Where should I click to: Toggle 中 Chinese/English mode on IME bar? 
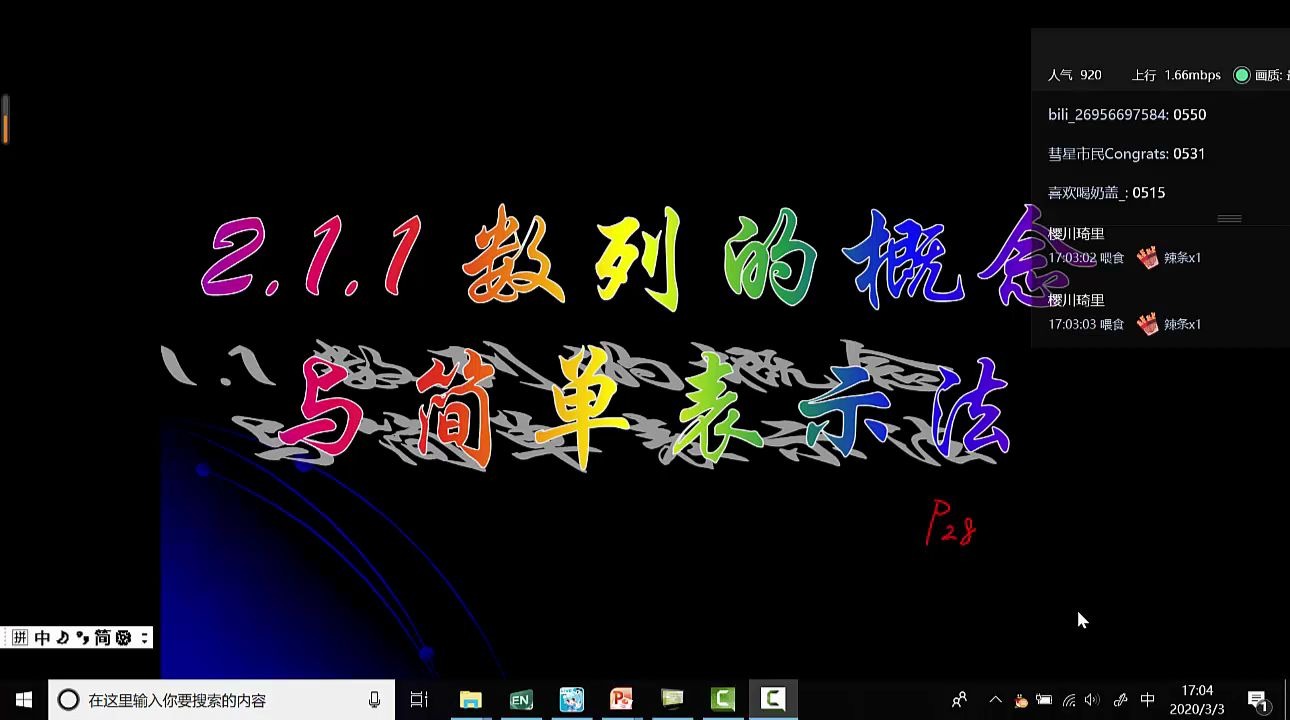tap(42, 638)
